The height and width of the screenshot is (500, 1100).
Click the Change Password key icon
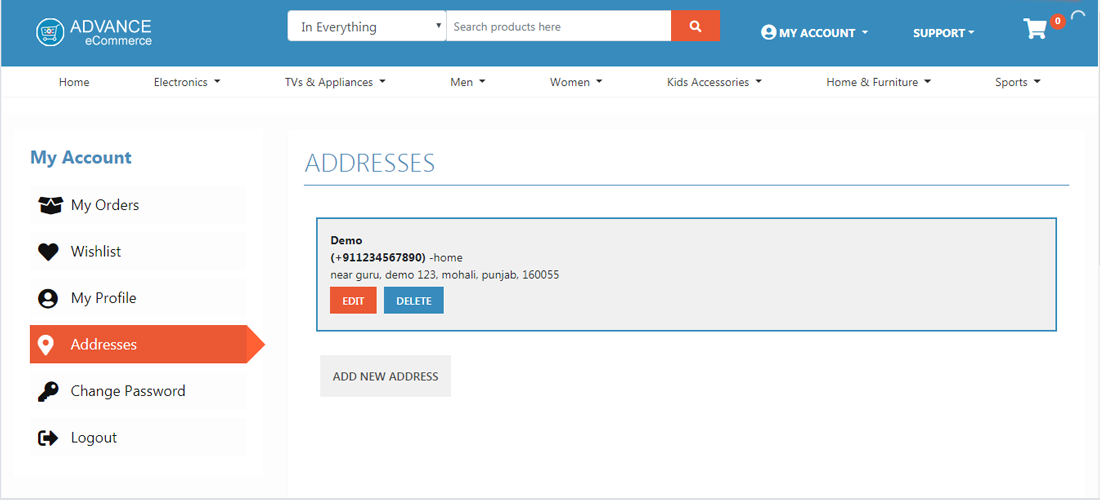tap(48, 391)
